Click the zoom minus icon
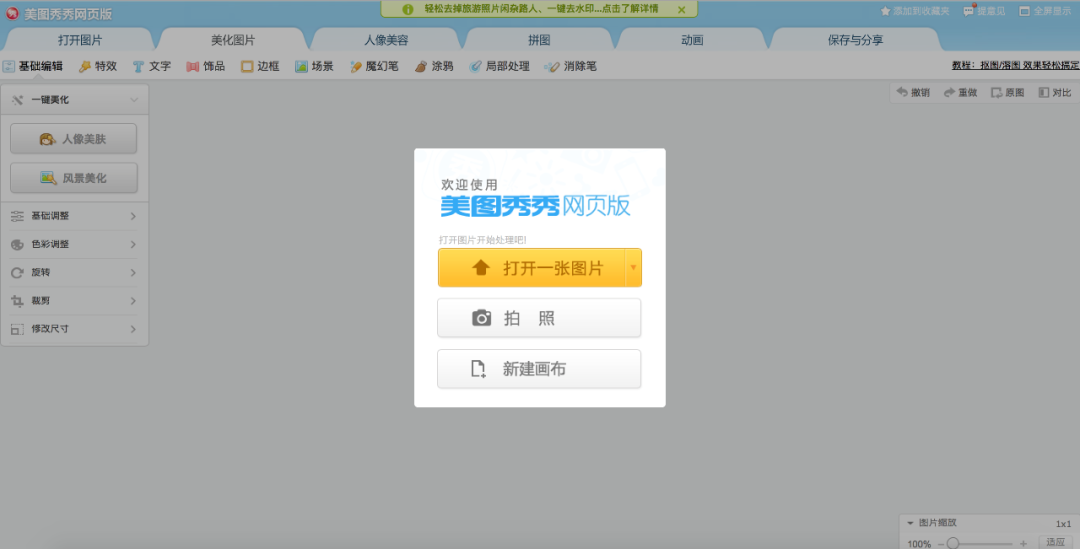 point(941,543)
